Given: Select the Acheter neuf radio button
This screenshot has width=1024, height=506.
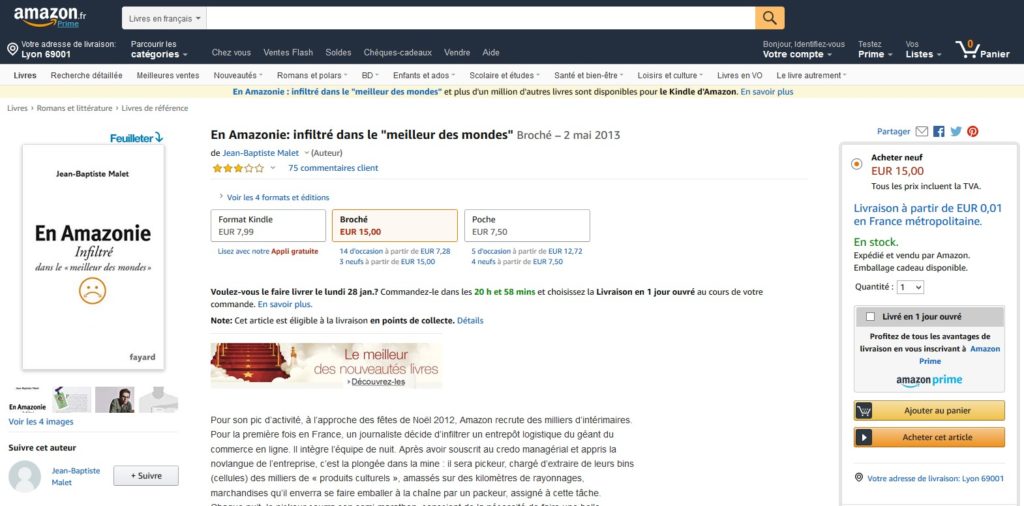Looking at the screenshot, I should pos(857,164).
